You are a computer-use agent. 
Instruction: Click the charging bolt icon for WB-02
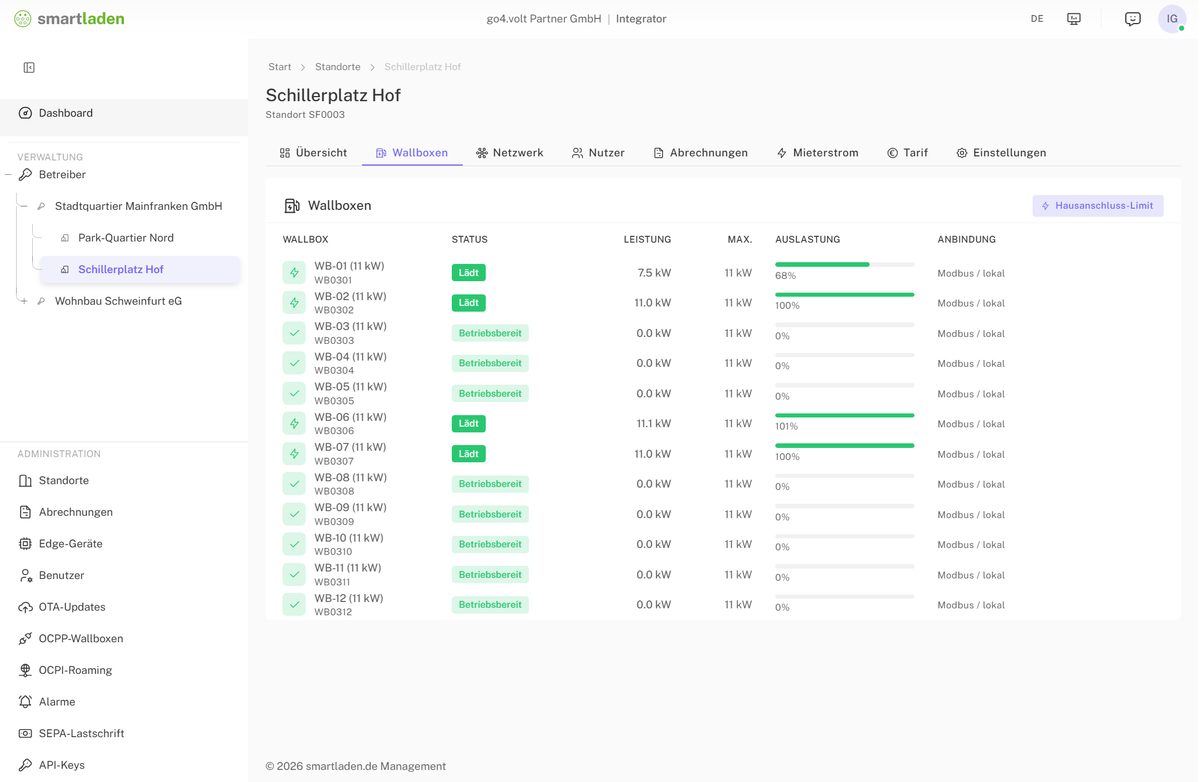point(294,303)
